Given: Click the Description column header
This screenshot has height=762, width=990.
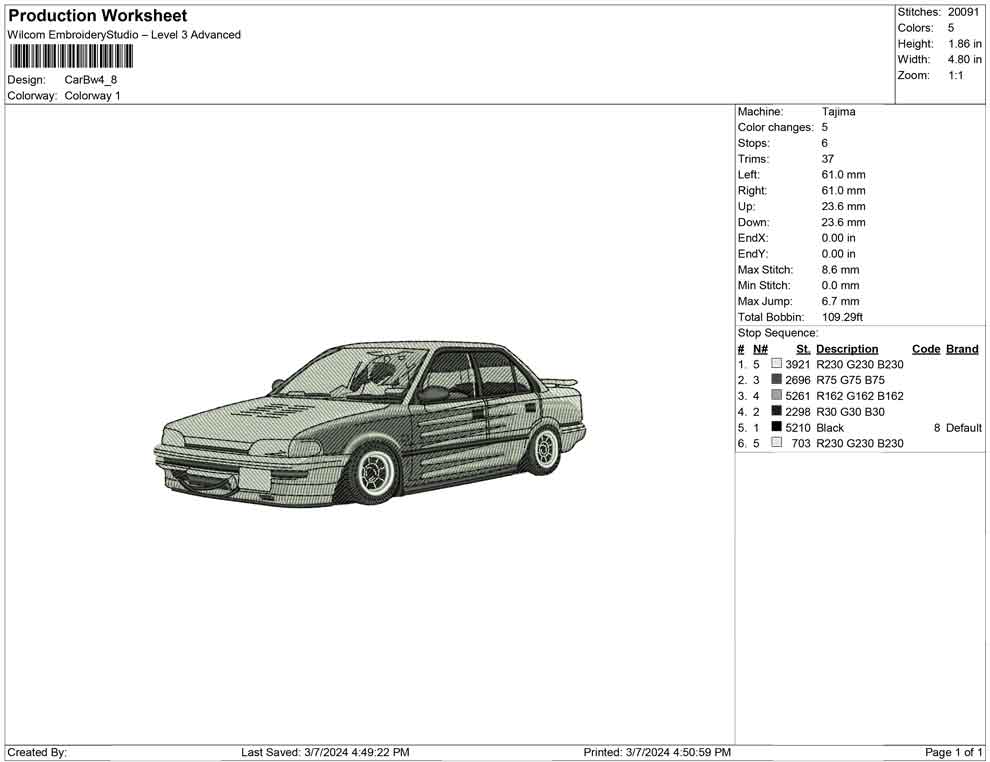Looking at the screenshot, I should click(847, 349).
